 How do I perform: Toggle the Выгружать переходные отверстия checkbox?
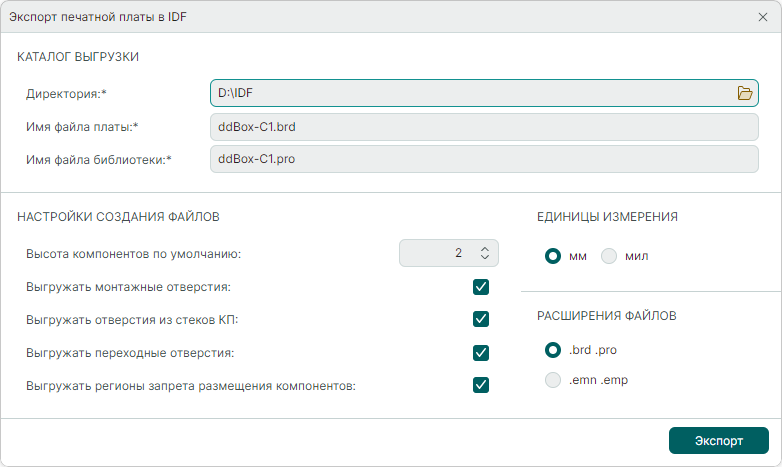click(x=481, y=352)
